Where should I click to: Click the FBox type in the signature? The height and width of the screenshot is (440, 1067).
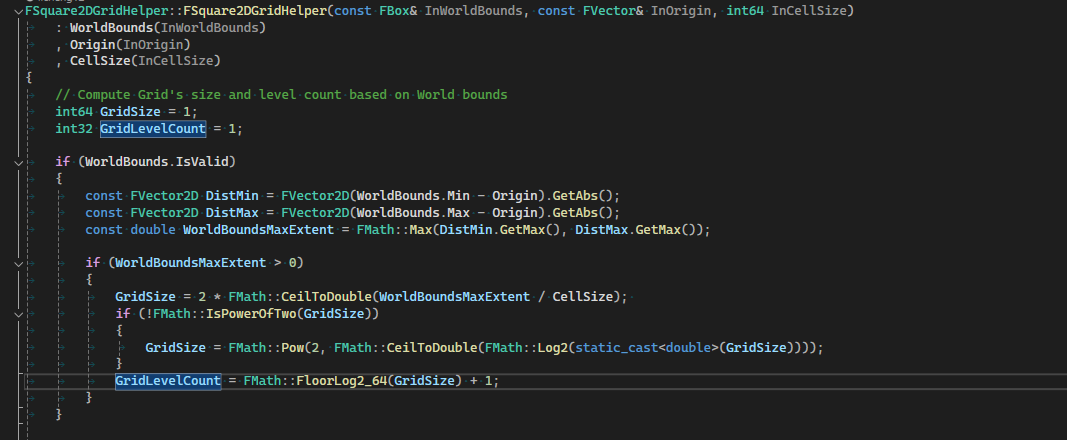[x=393, y=11]
